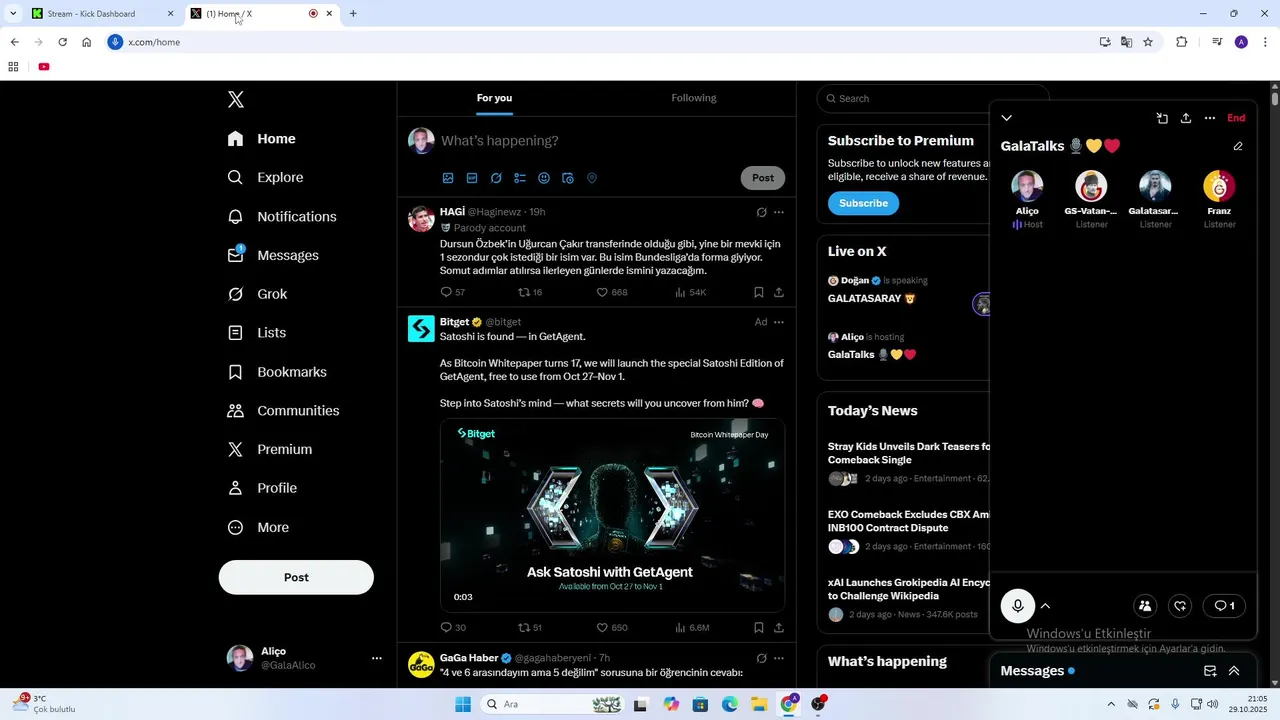Open Communities in the sidebar
Screen dimensions: 1280x720
(284, 411)
